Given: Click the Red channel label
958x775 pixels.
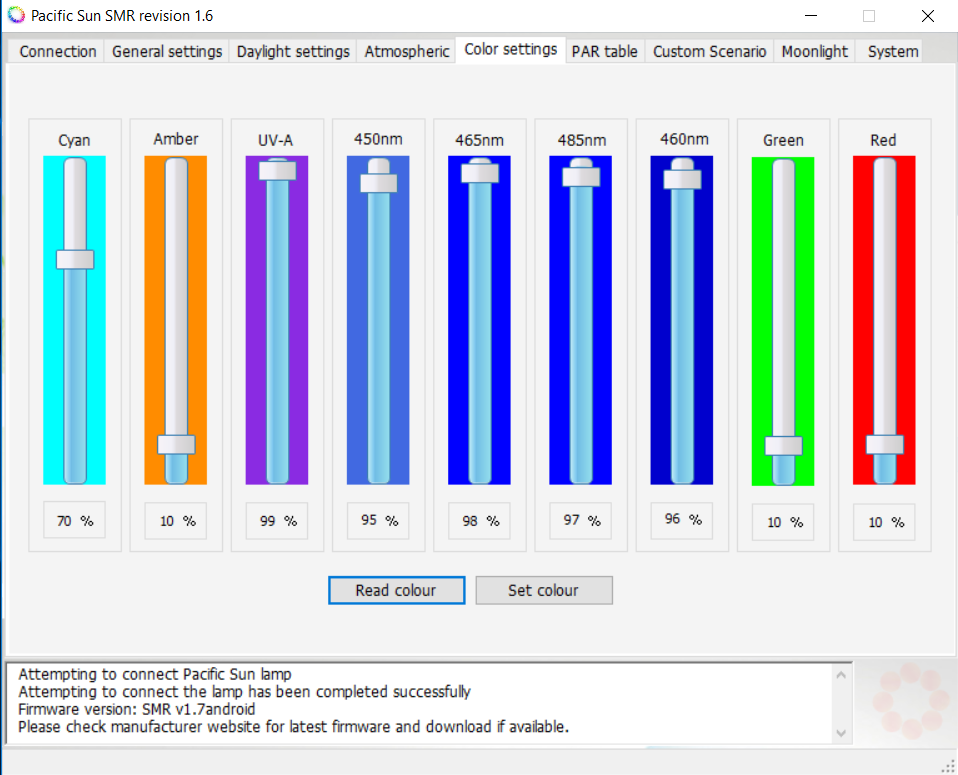Looking at the screenshot, I should tap(883, 141).
